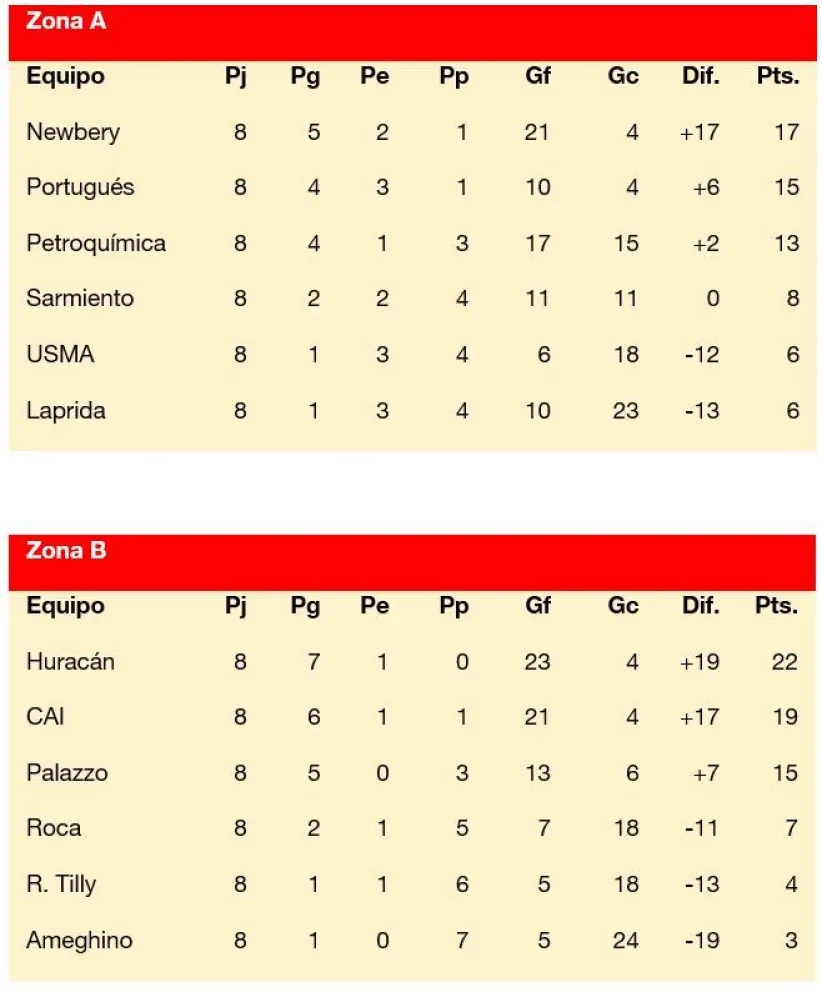Select the CAI team row
This screenshot has height=992, width=822.
(x=412, y=717)
